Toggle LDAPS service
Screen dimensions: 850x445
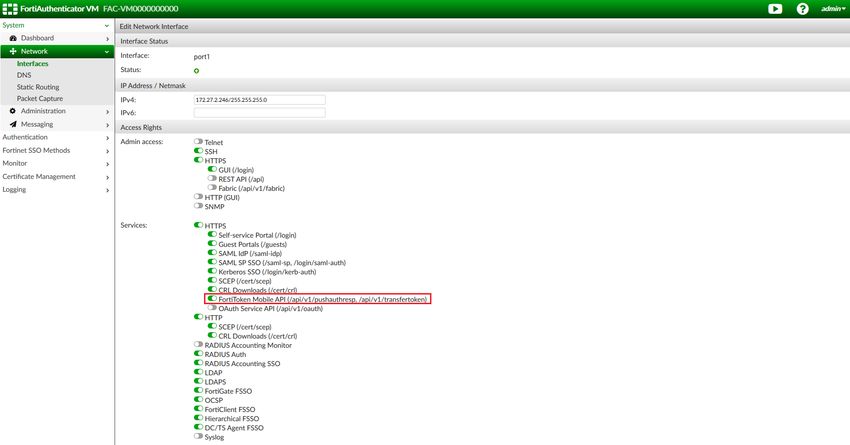pos(198,381)
